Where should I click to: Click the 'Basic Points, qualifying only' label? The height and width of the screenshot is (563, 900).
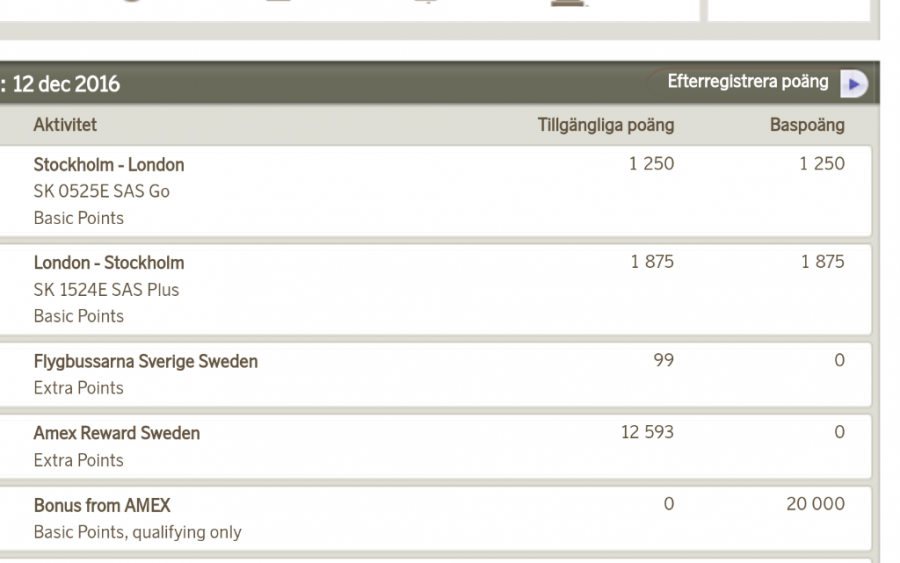click(x=137, y=532)
